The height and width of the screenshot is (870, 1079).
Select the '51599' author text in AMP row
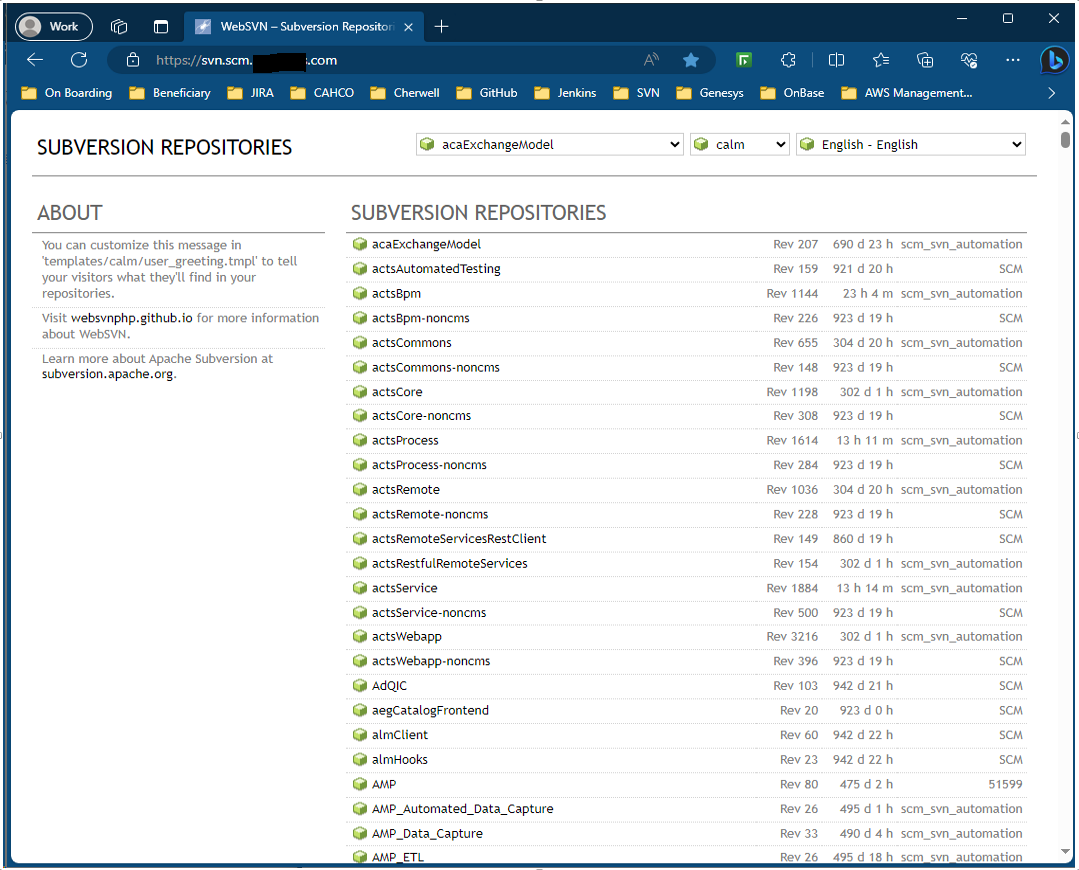1005,784
